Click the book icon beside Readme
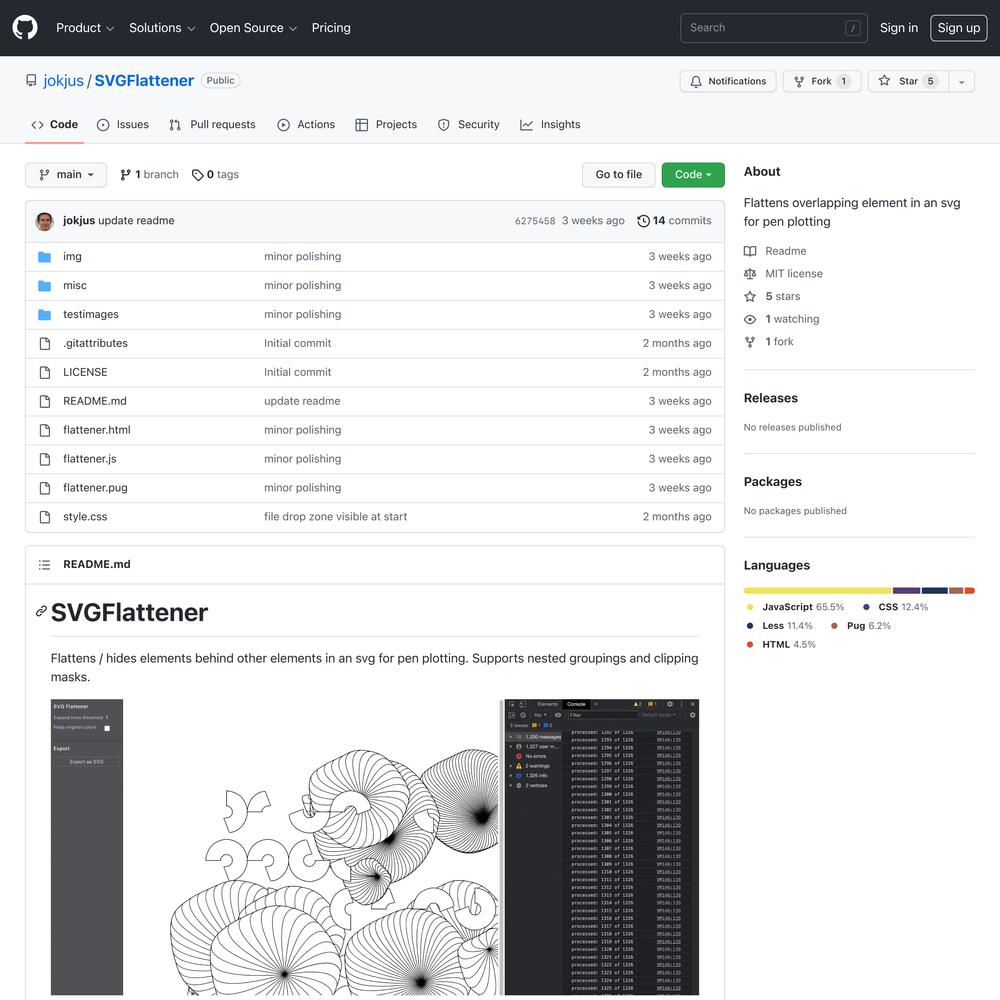 pos(750,251)
